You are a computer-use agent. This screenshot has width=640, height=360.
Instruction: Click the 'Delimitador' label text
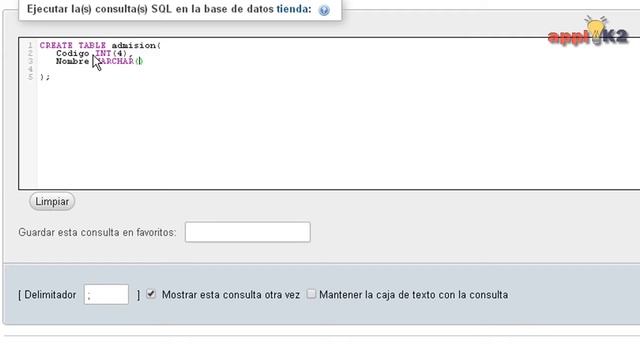50,295
